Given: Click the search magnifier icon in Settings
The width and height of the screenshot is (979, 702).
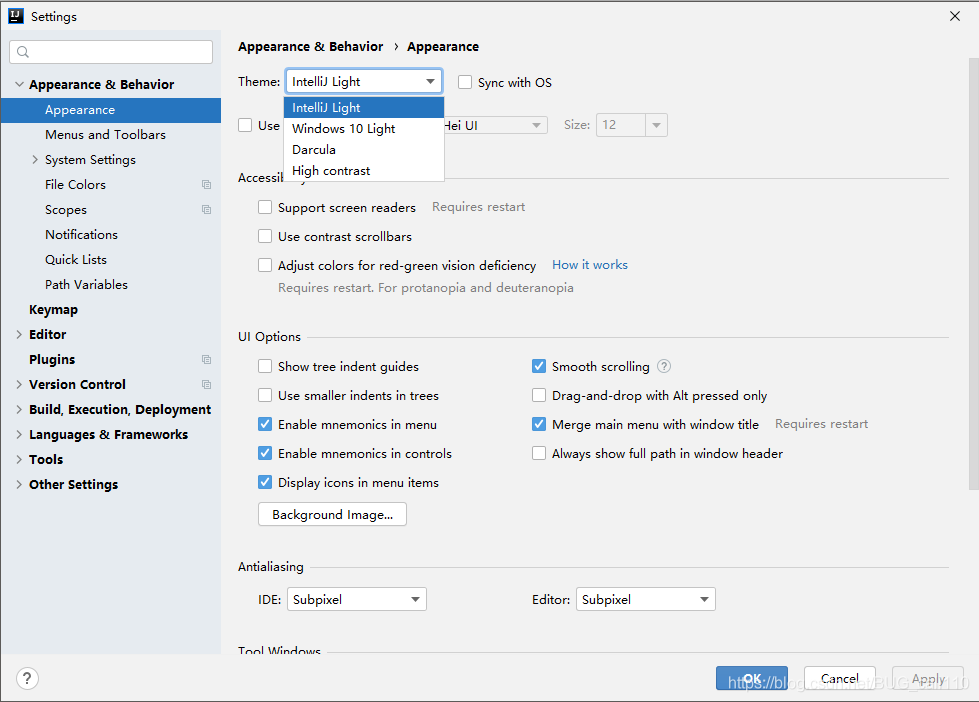Looking at the screenshot, I should [x=22, y=51].
